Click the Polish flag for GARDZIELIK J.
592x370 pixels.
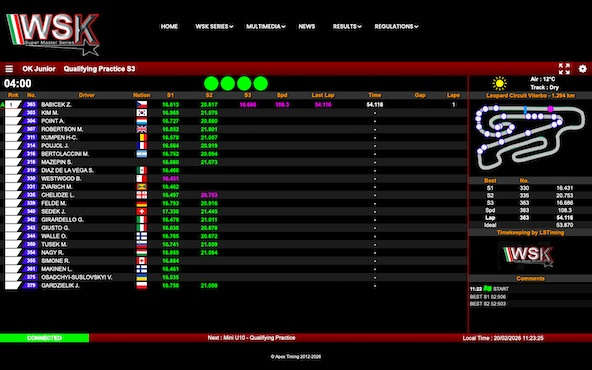point(142,286)
